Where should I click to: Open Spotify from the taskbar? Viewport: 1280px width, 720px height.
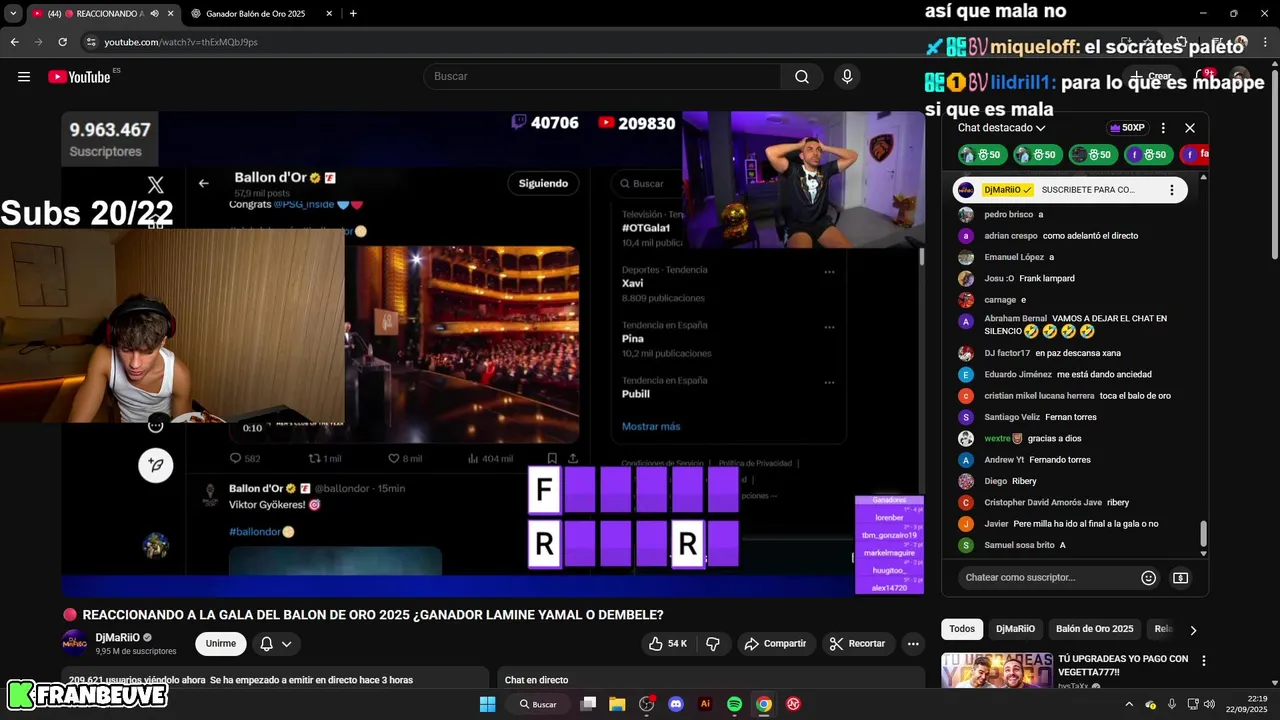pyautogui.click(x=734, y=704)
